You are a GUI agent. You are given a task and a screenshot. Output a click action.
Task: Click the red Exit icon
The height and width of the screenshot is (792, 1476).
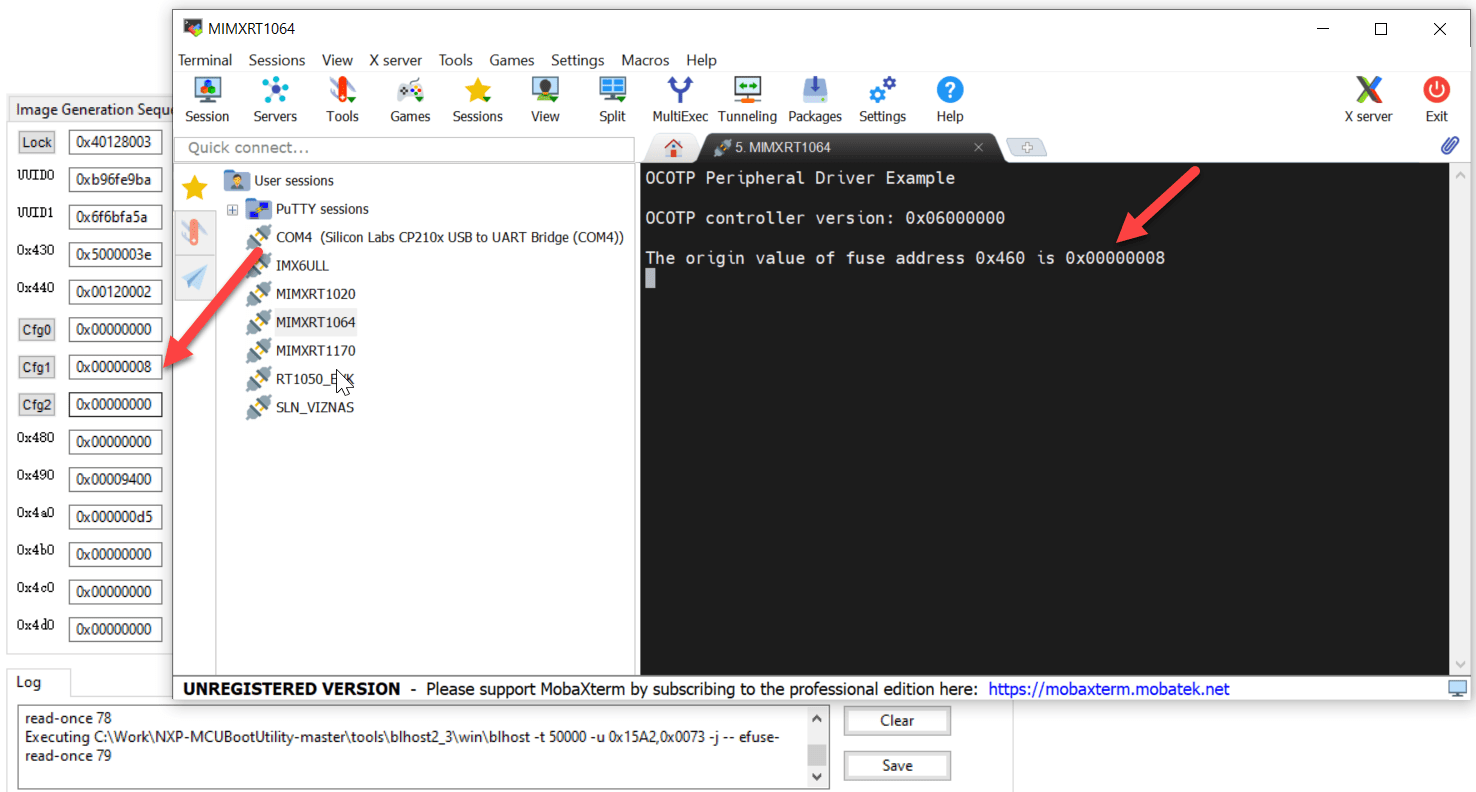tap(1437, 100)
